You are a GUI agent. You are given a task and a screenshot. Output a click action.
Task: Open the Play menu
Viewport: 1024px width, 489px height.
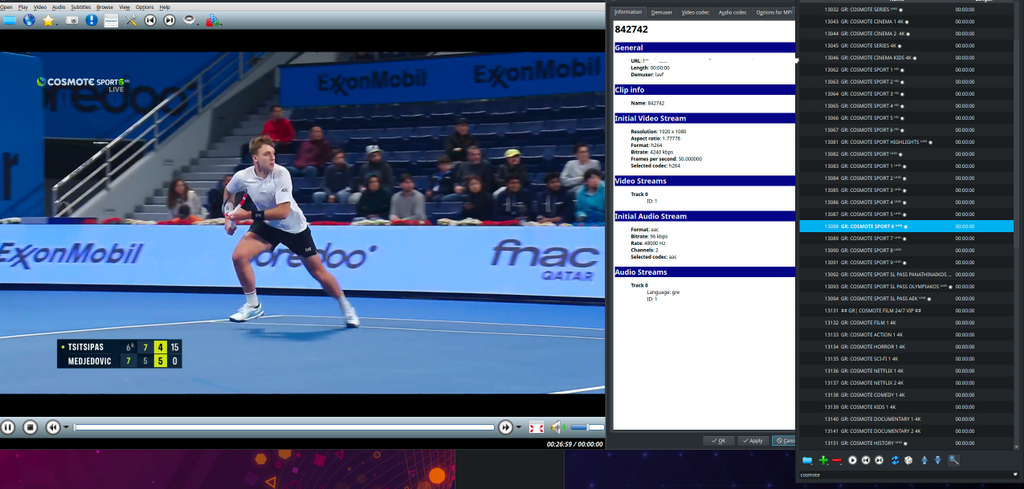(23, 7)
